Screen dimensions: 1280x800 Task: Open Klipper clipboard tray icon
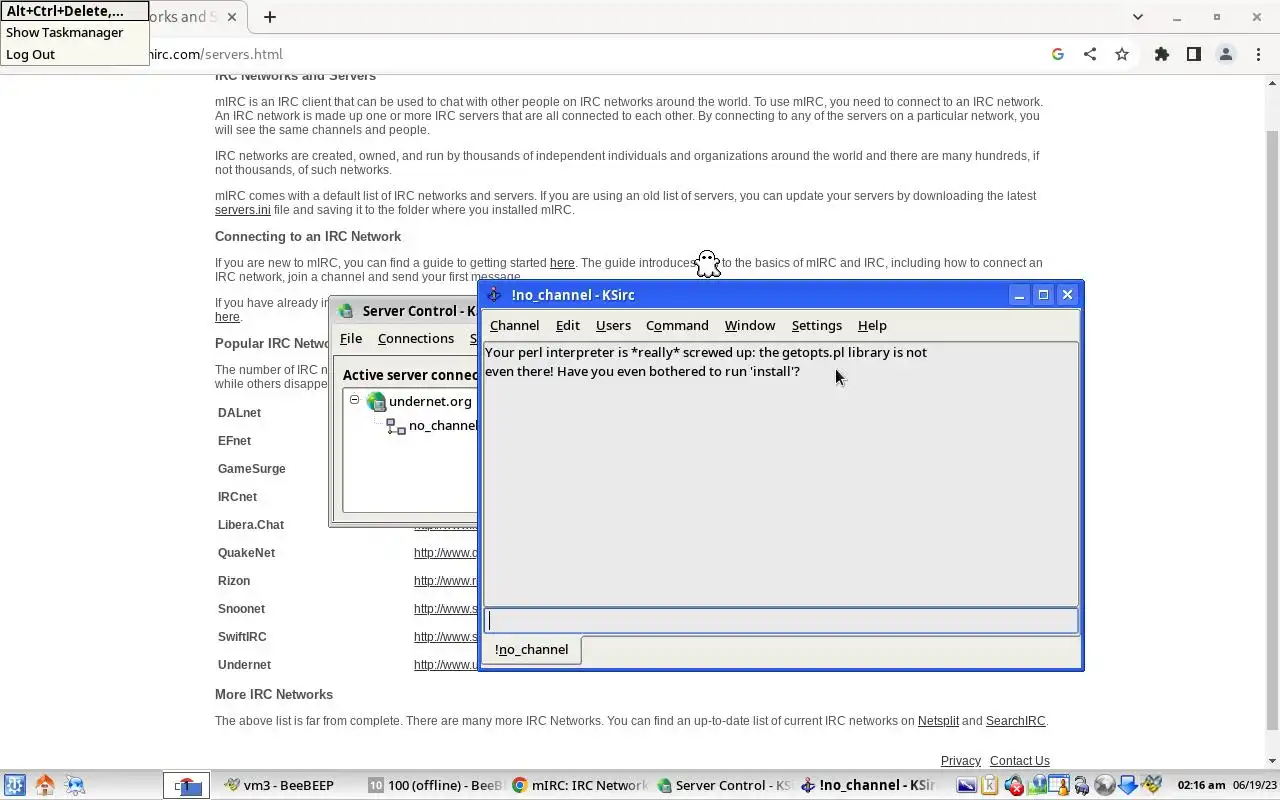pyautogui.click(x=990, y=786)
